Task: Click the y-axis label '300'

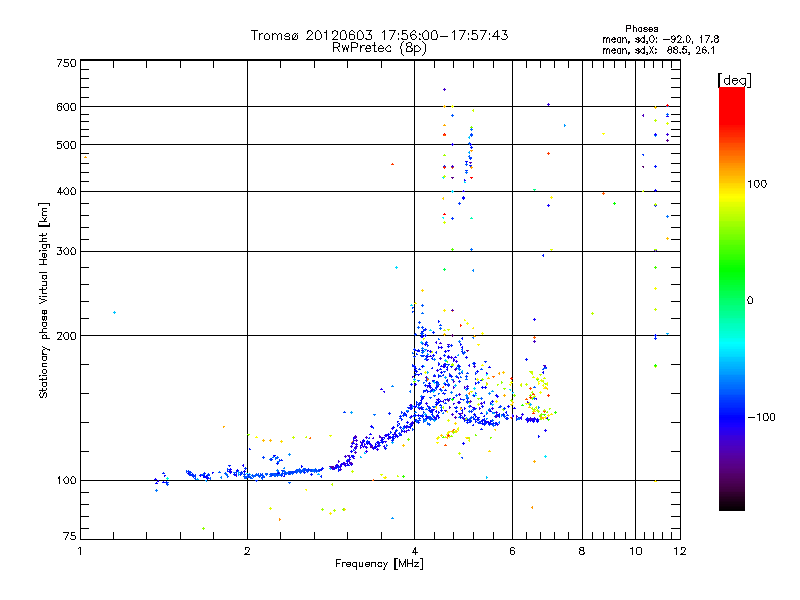Action: tap(67, 251)
